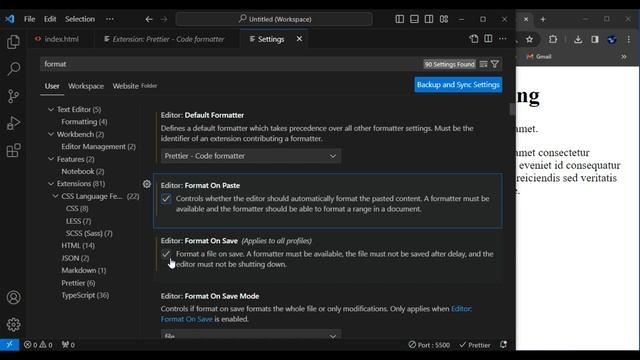Go forward with the right arrow
This screenshot has height=360, width=640.
164,19
